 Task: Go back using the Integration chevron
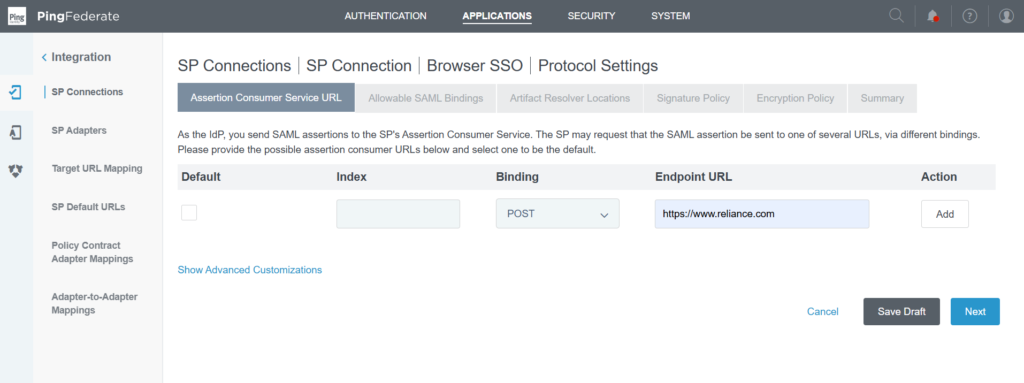(x=44, y=58)
